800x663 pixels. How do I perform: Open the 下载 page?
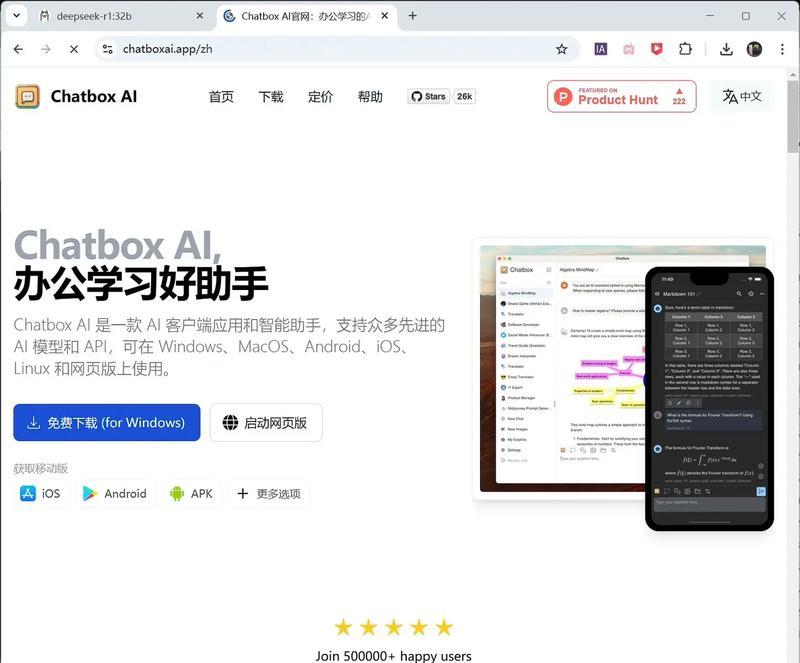pyautogui.click(x=271, y=96)
